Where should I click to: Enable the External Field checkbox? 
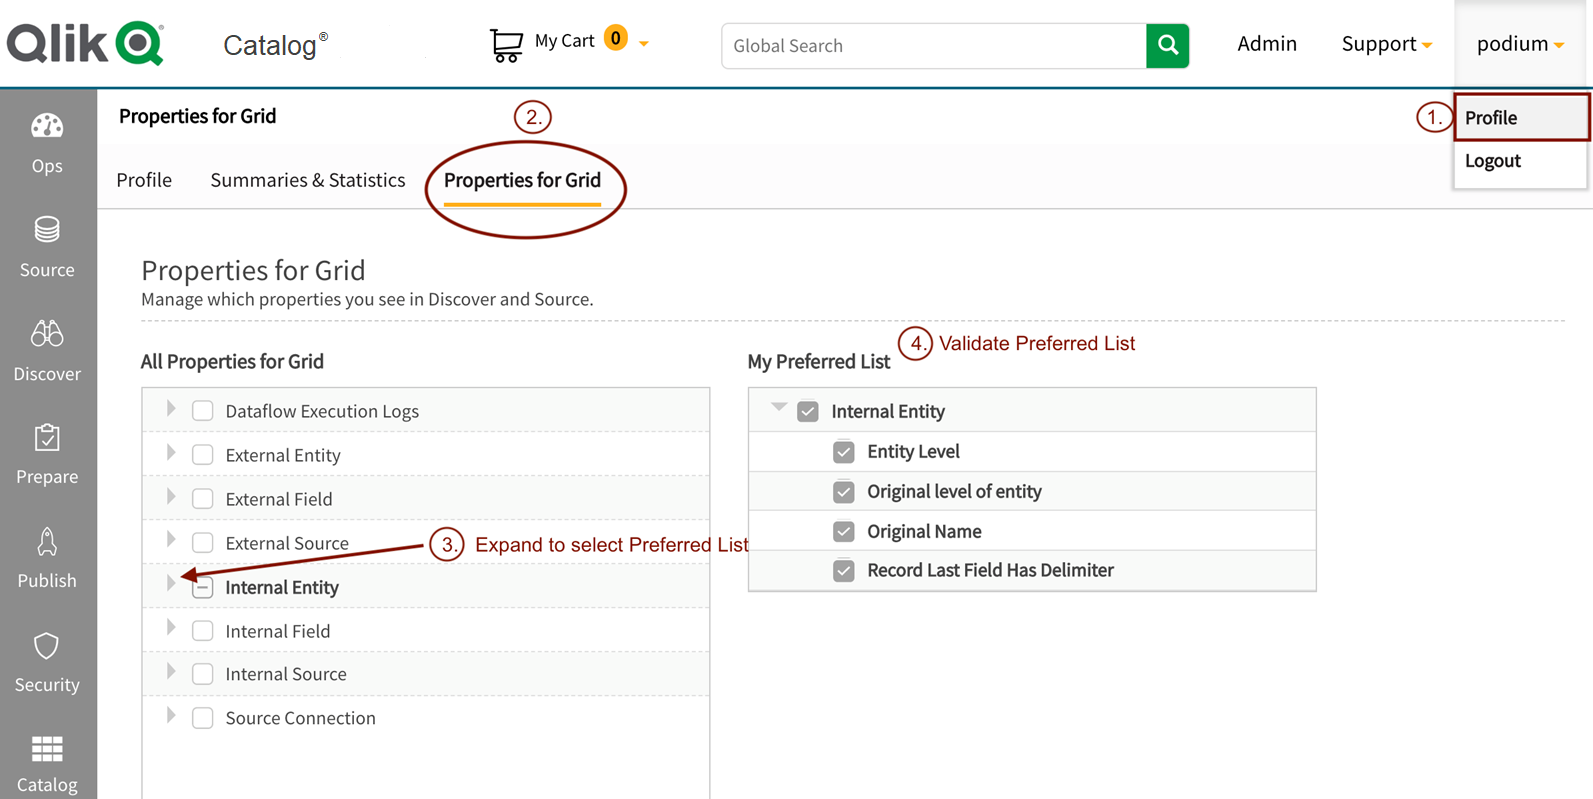(203, 499)
